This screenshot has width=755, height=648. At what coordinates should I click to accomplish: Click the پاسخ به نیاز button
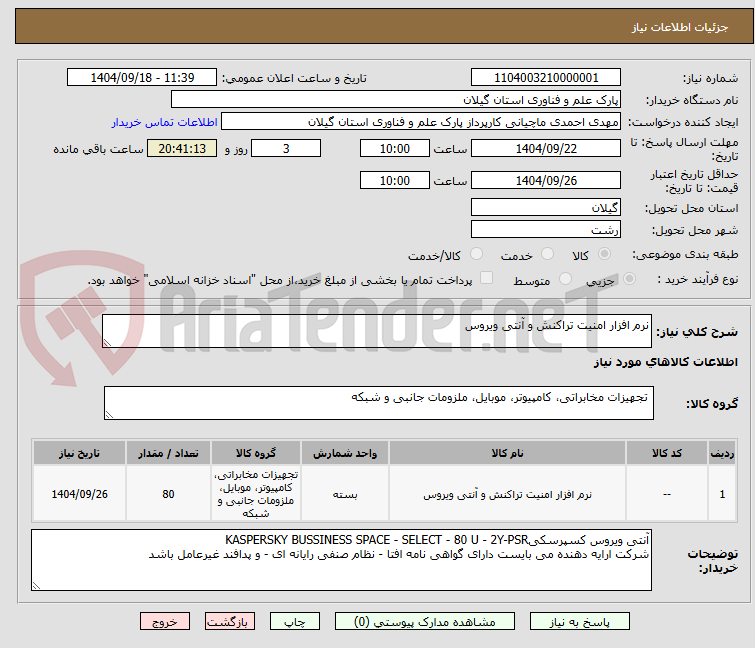pos(580,621)
